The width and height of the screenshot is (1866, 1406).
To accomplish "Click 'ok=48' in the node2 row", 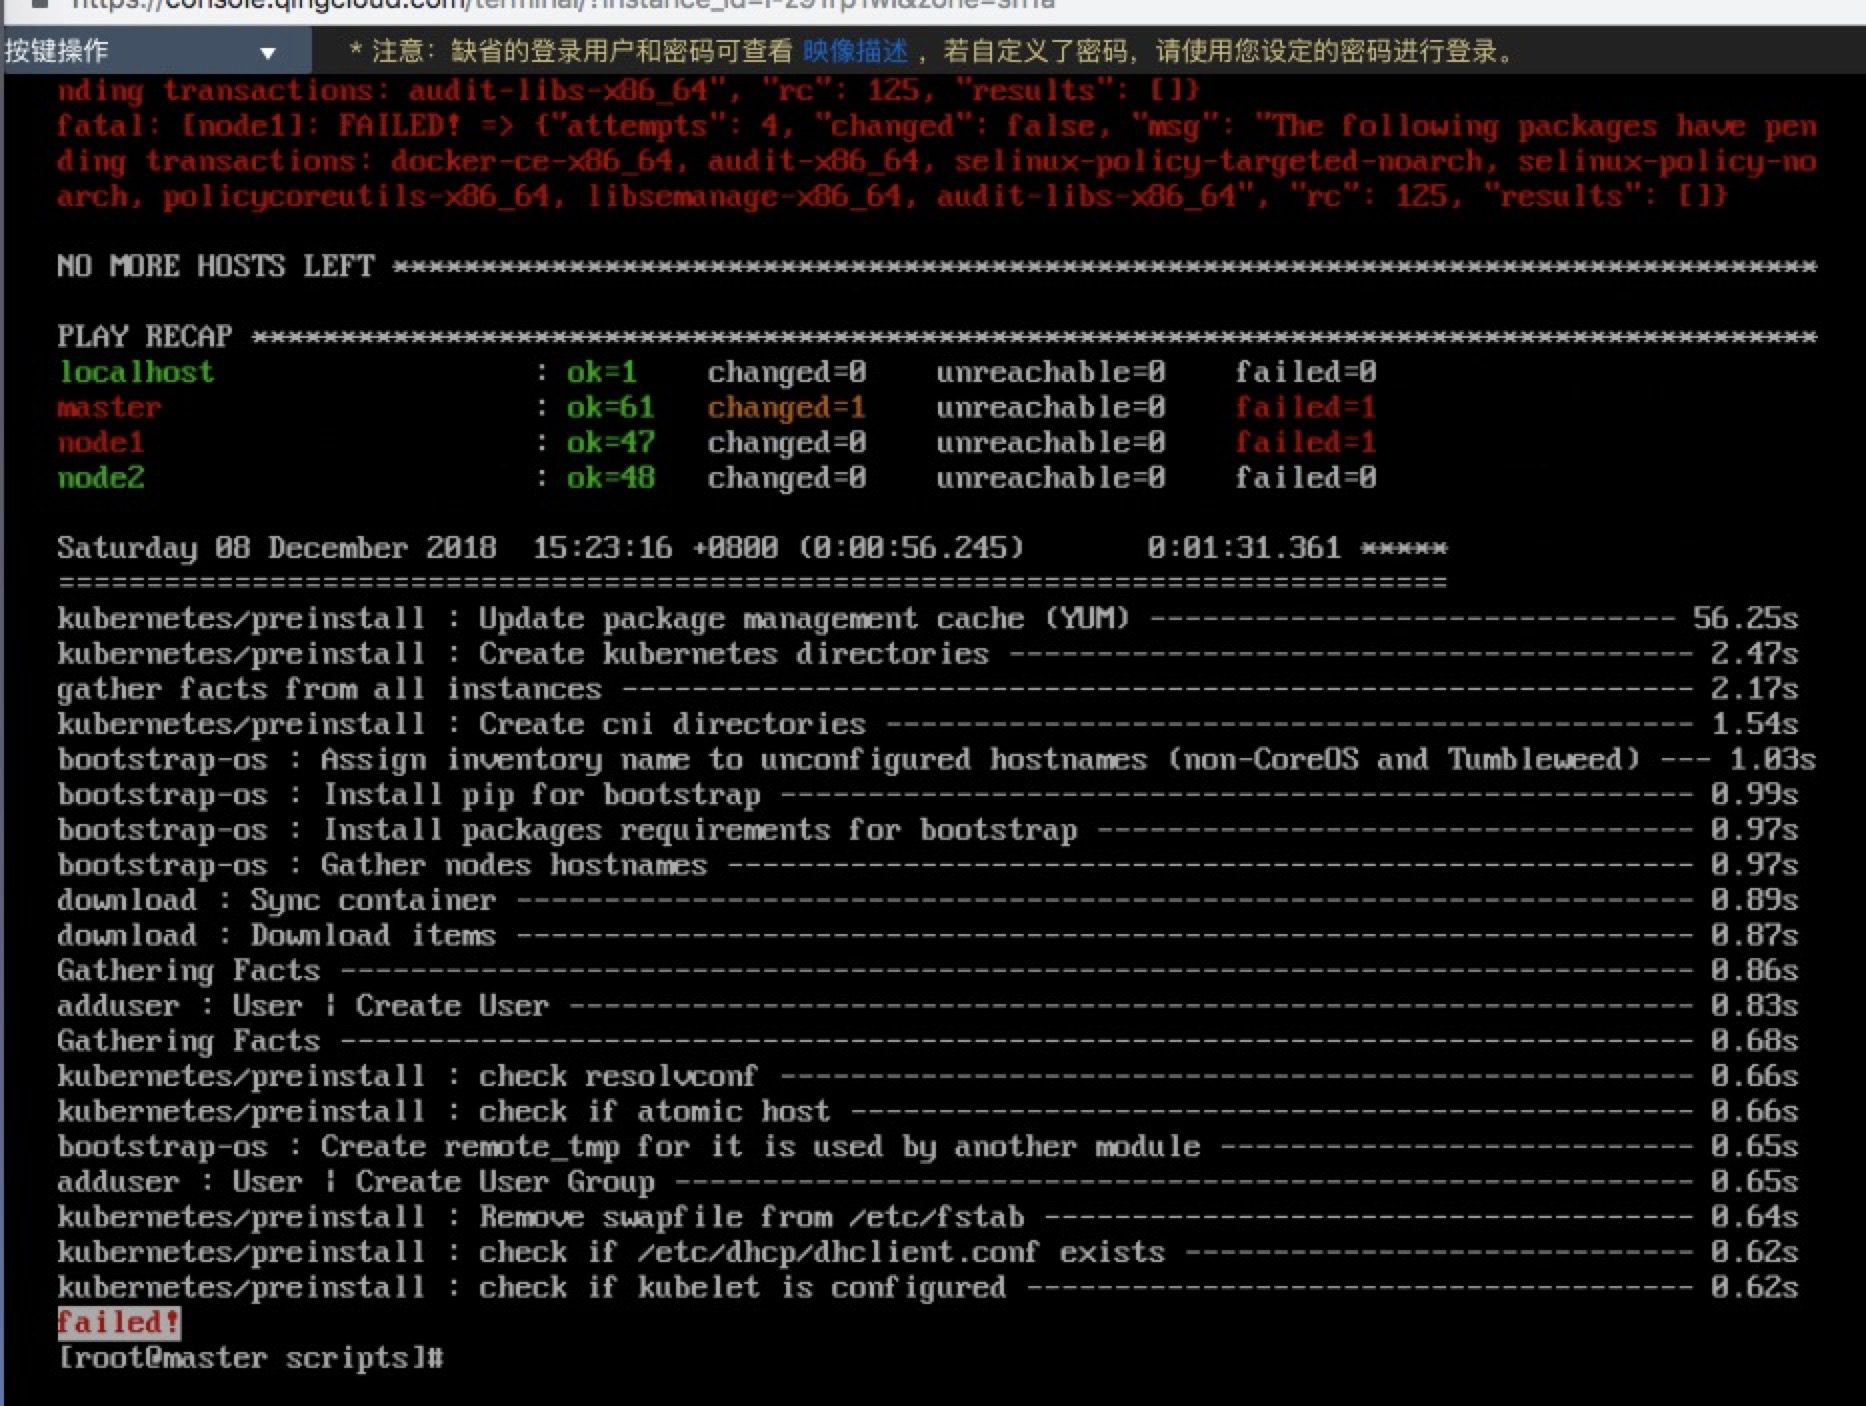I will 611,478.
